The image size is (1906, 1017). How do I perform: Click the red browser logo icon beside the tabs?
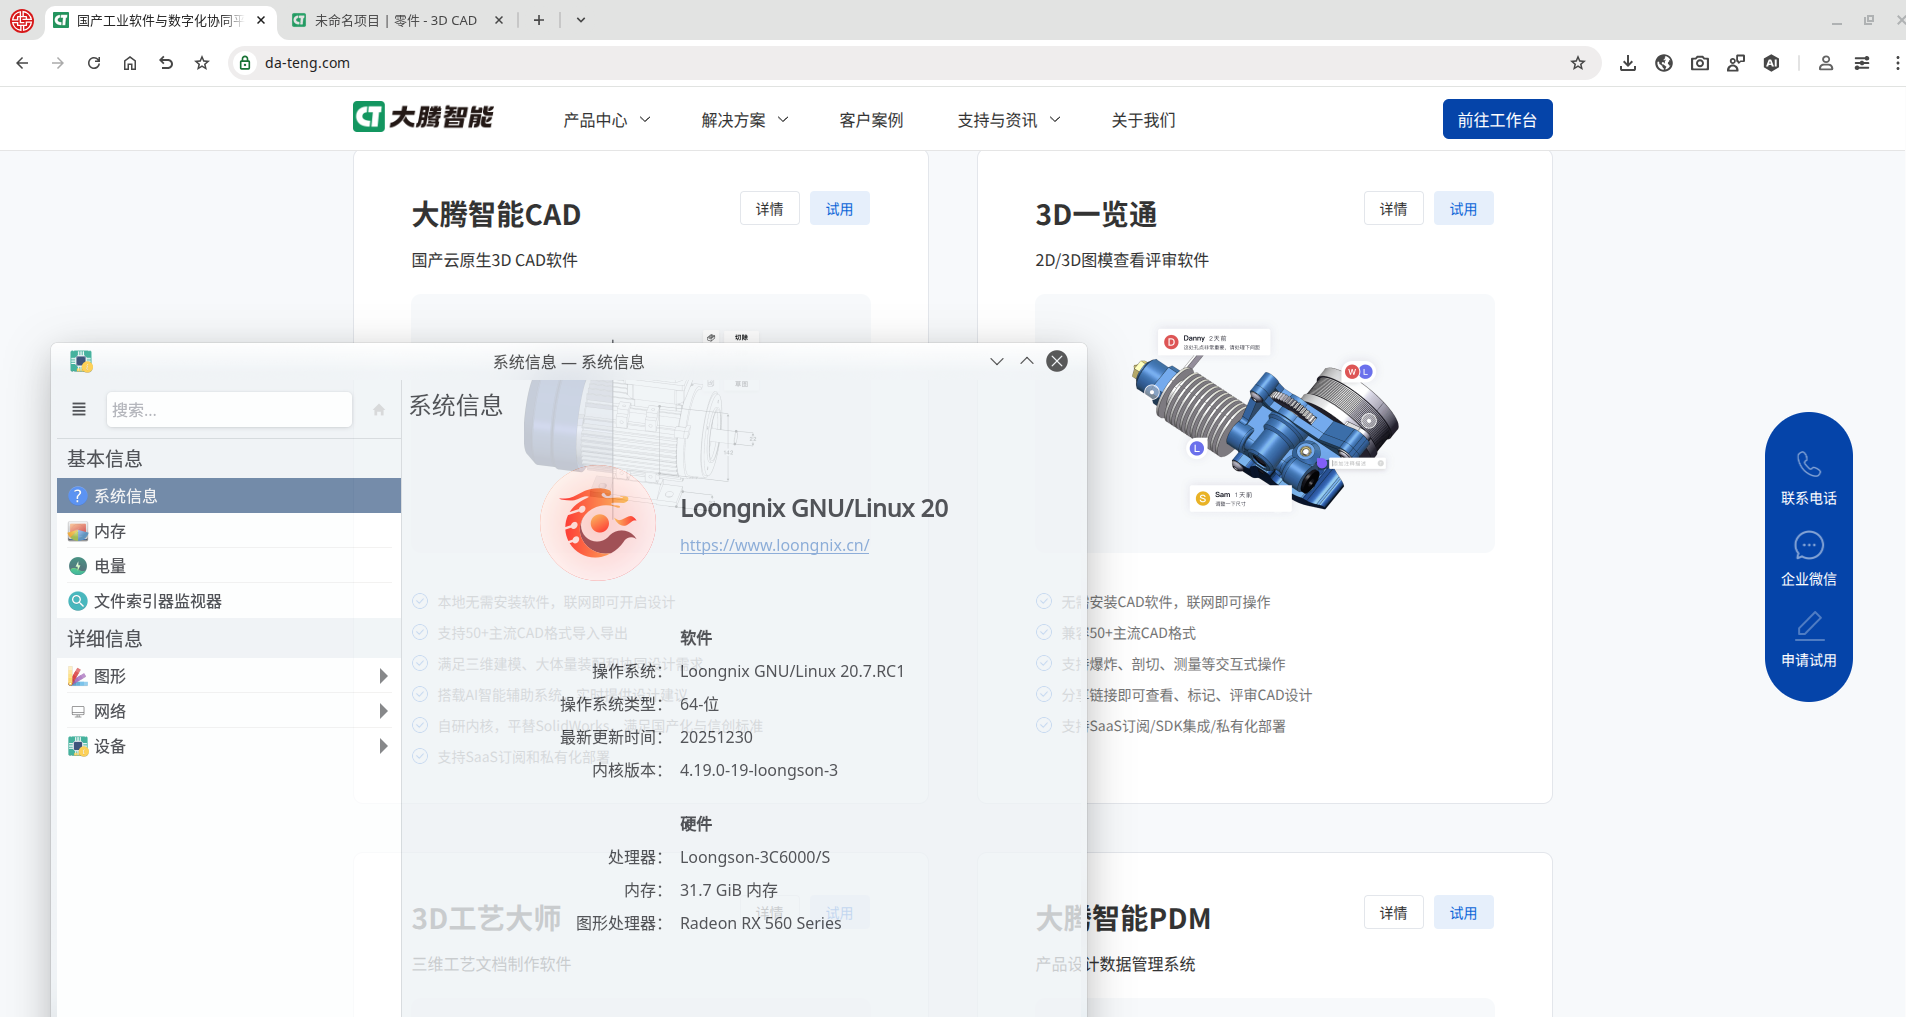[22, 20]
